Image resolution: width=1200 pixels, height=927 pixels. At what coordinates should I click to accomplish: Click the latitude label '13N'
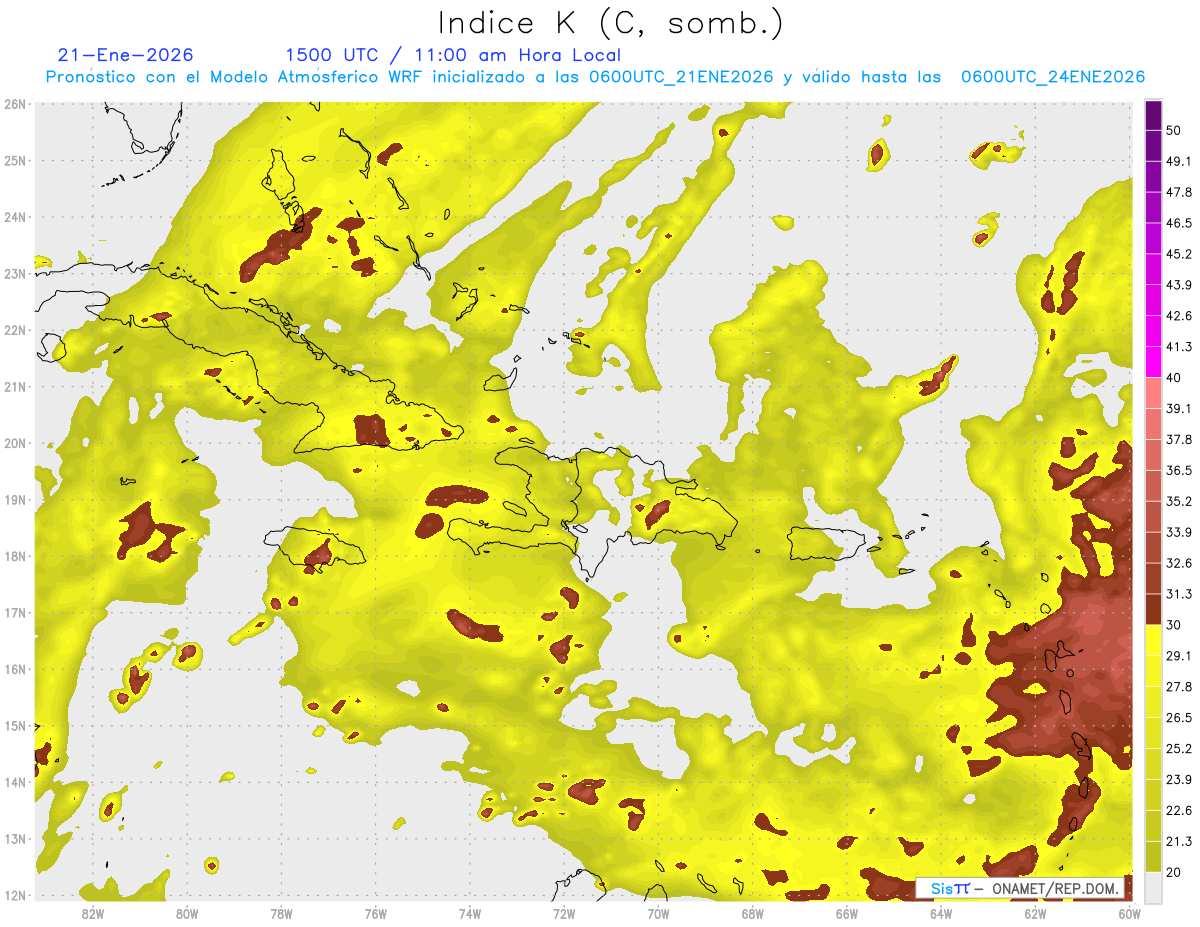click(x=15, y=839)
